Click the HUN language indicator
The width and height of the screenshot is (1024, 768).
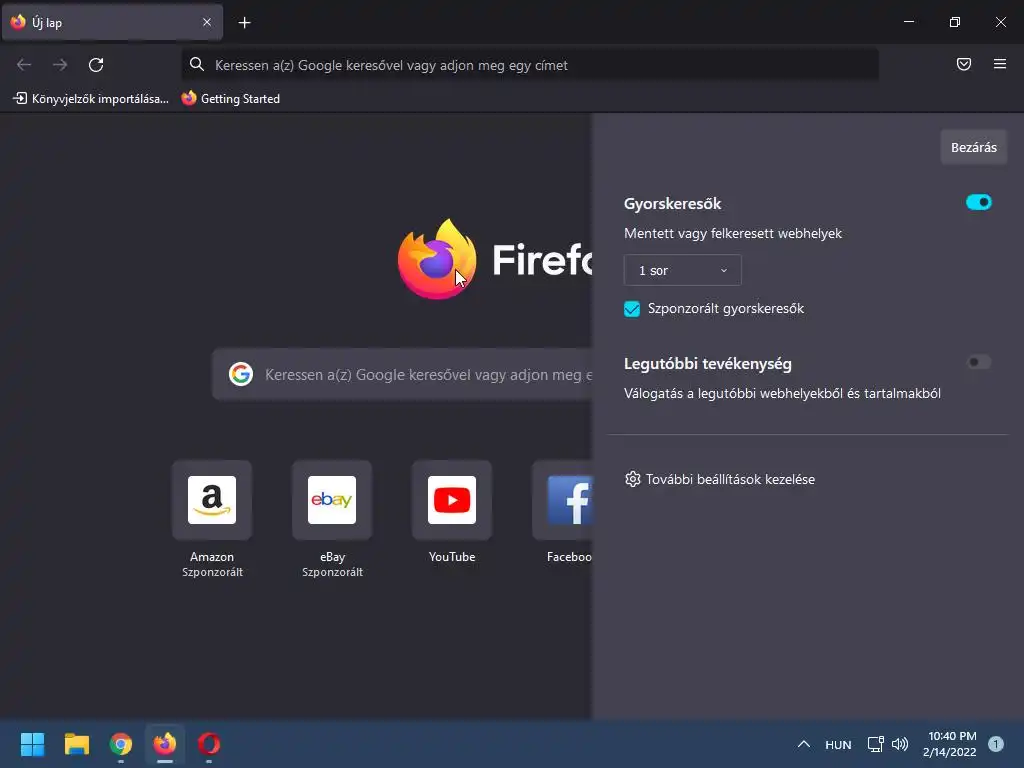click(x=838, y=744)
